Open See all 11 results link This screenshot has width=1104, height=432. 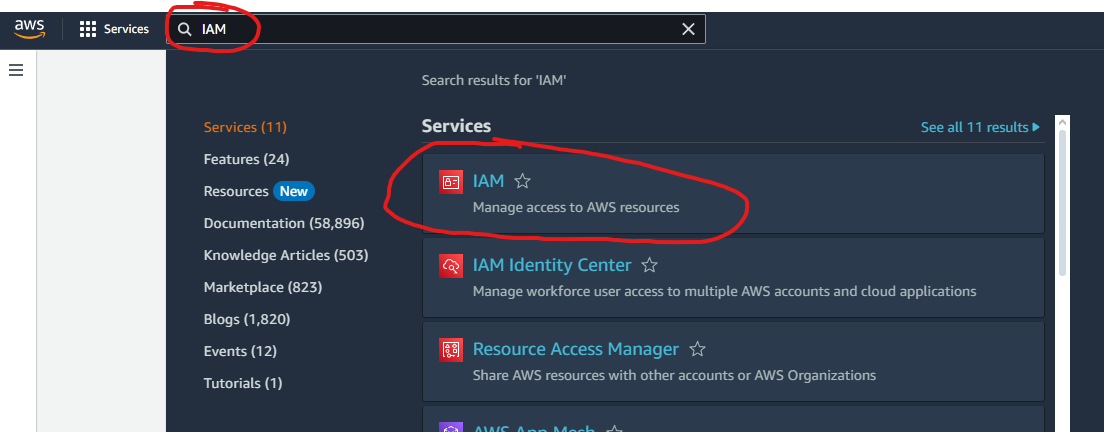(x=980, y=127)
